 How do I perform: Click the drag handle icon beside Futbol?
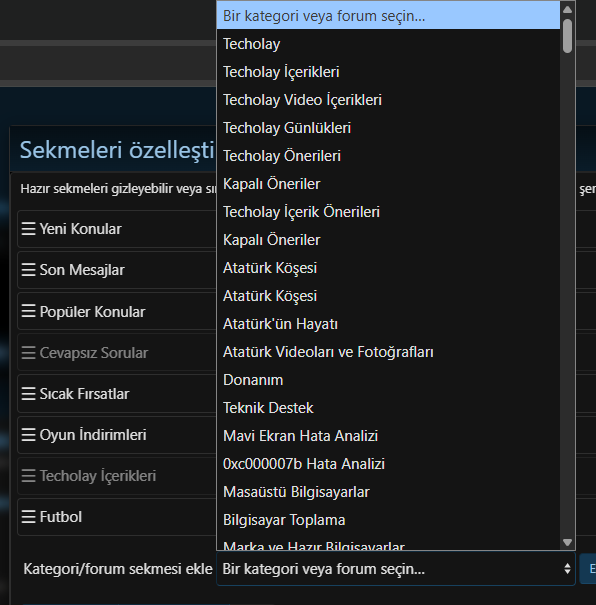point(29,517)
